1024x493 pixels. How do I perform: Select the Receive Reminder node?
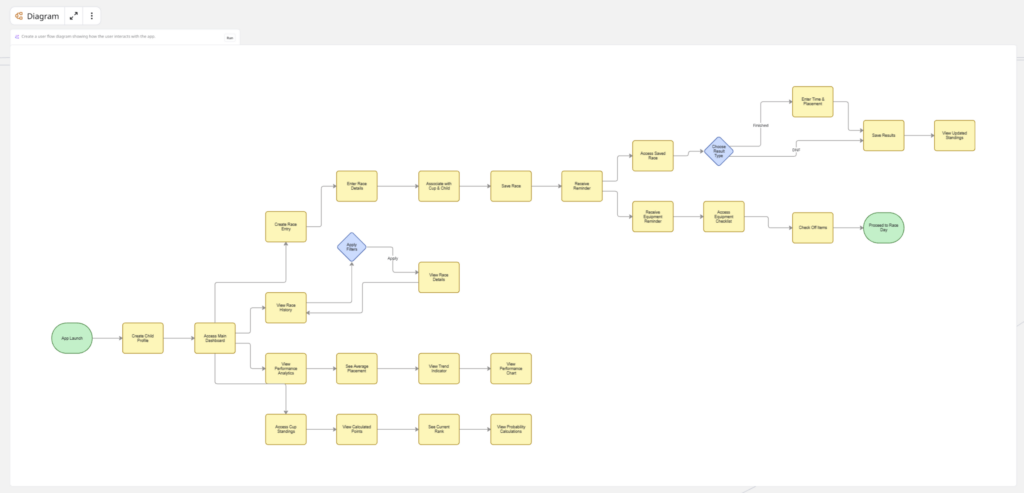(581, 185)
